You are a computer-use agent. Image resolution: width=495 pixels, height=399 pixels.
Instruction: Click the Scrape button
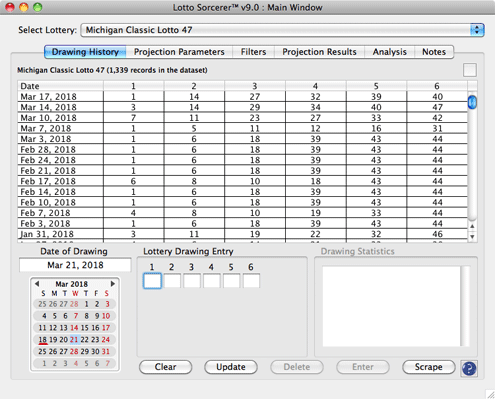tap(429, 367)
